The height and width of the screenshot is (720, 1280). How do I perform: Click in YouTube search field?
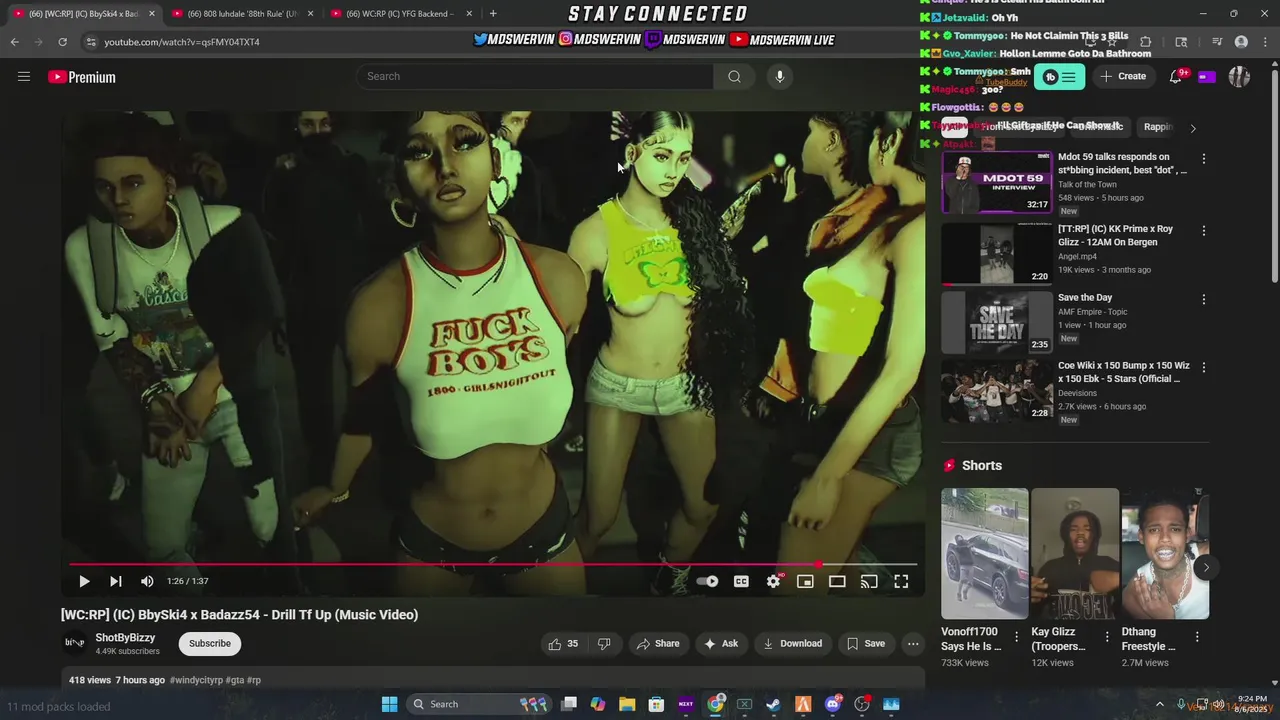coord(535,77)
